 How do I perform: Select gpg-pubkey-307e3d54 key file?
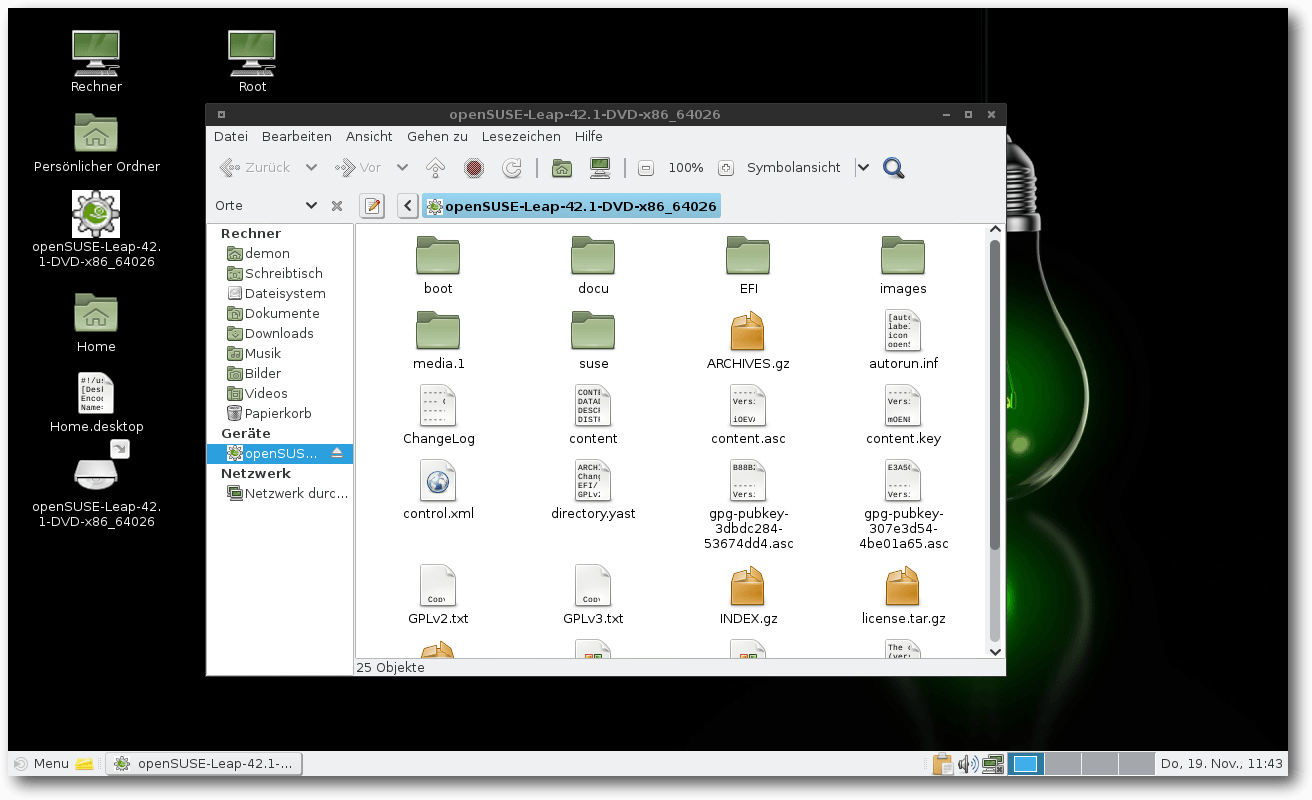point(903,506)
